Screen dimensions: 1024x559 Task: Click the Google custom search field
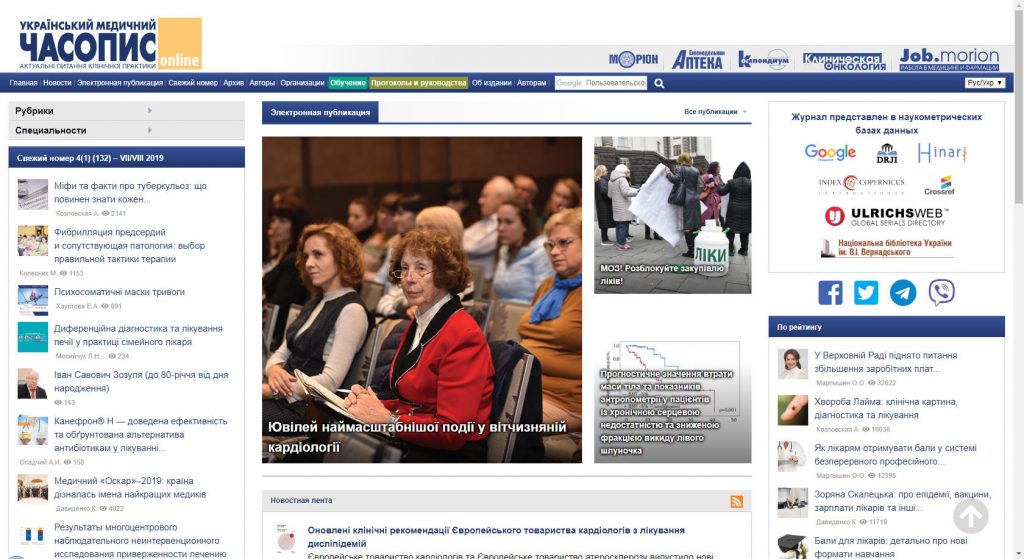pyautogui.click(x=601, y=83)
